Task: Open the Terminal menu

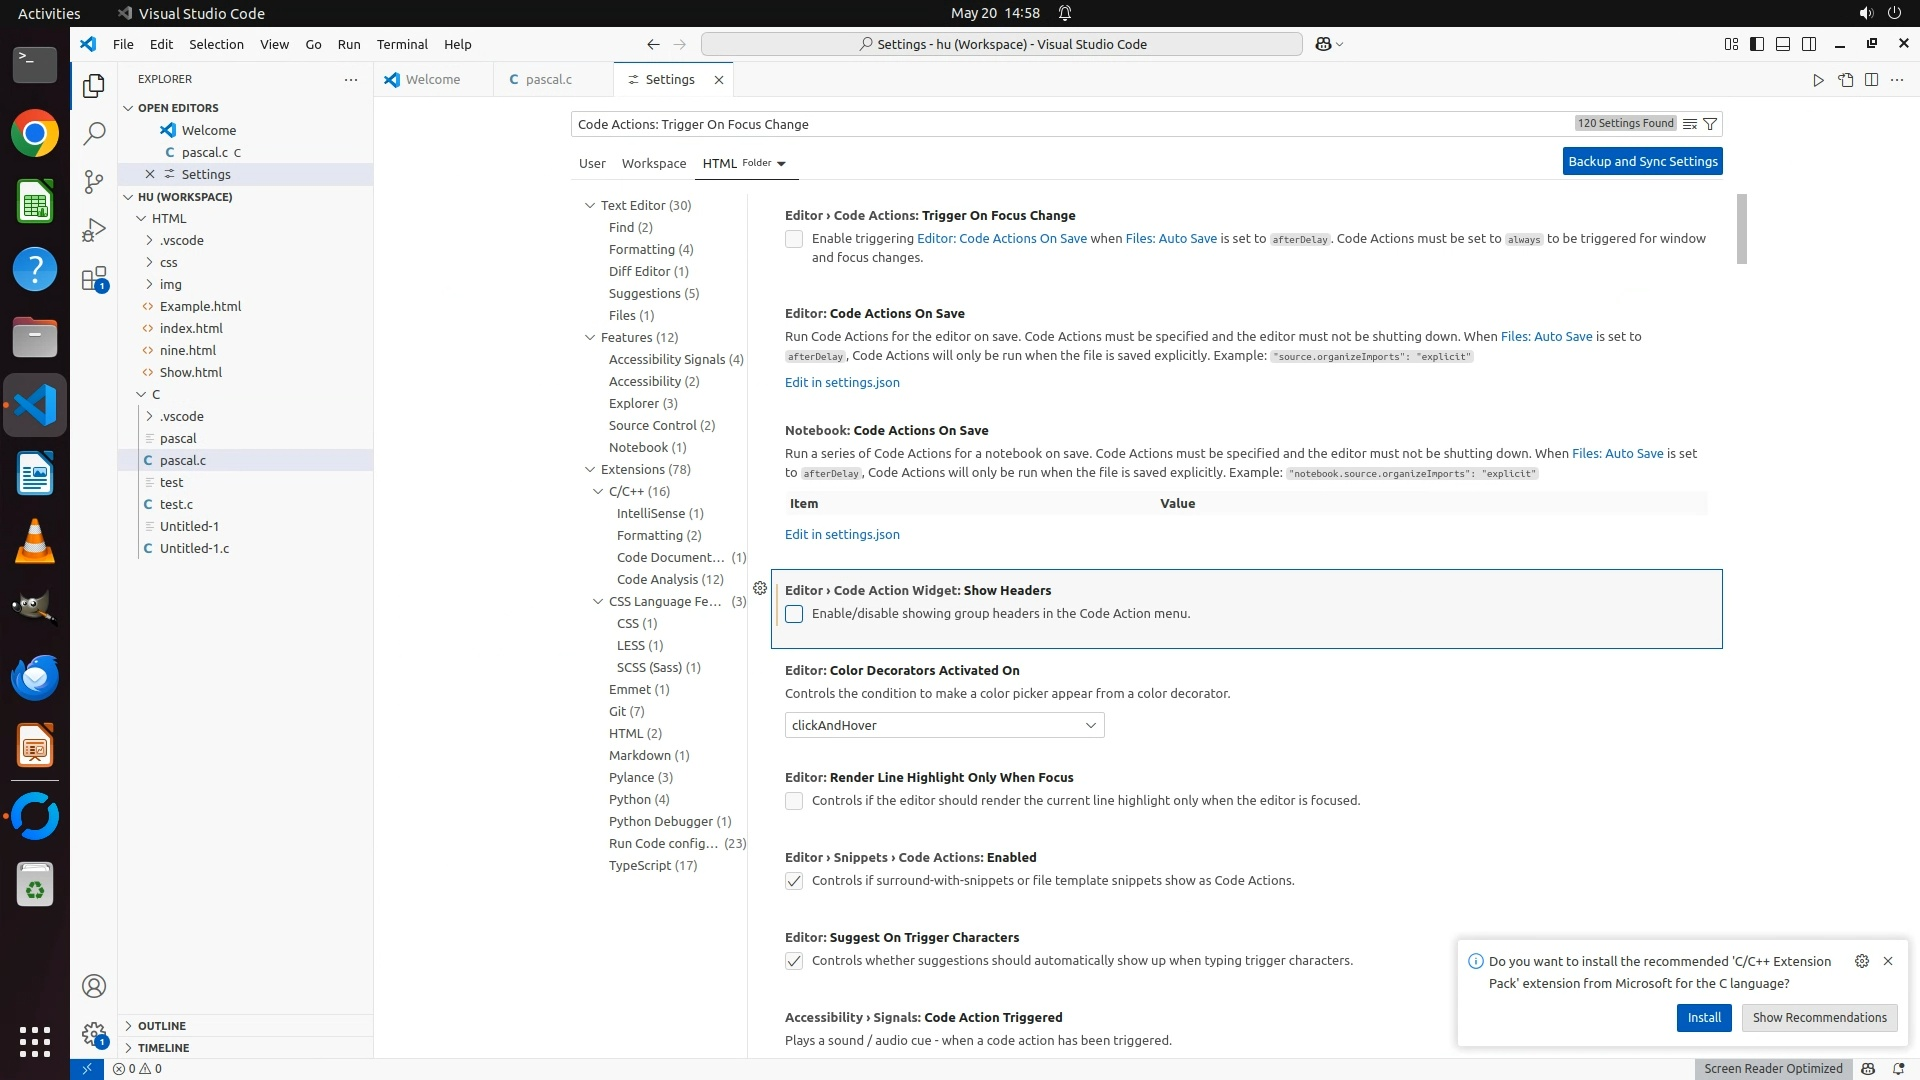Action: 402,44
